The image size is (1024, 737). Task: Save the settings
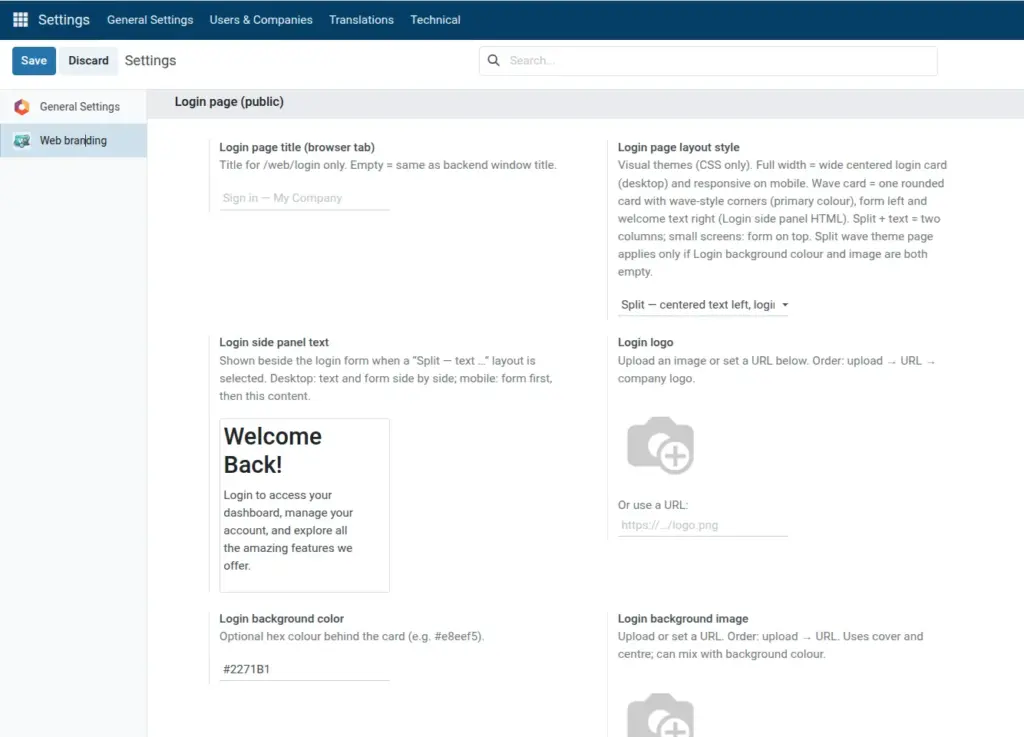pos(34,61)
